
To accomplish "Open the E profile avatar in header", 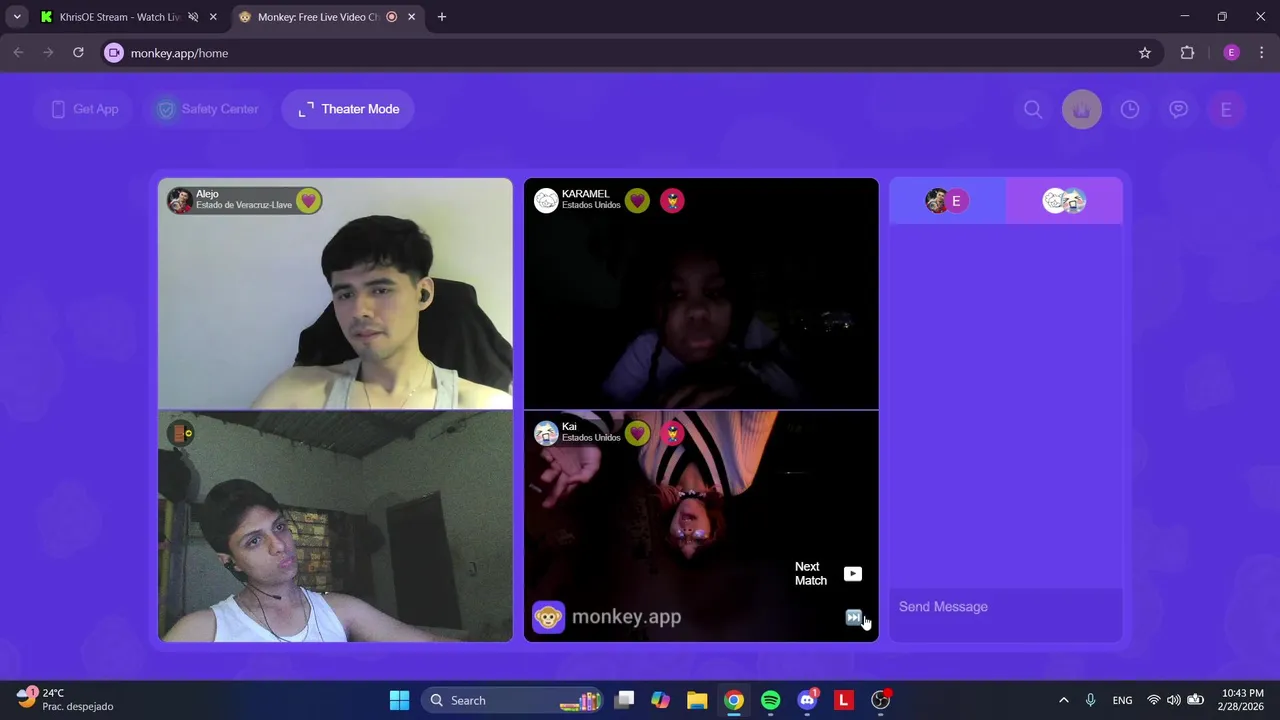I will (x=1226, y=110).
